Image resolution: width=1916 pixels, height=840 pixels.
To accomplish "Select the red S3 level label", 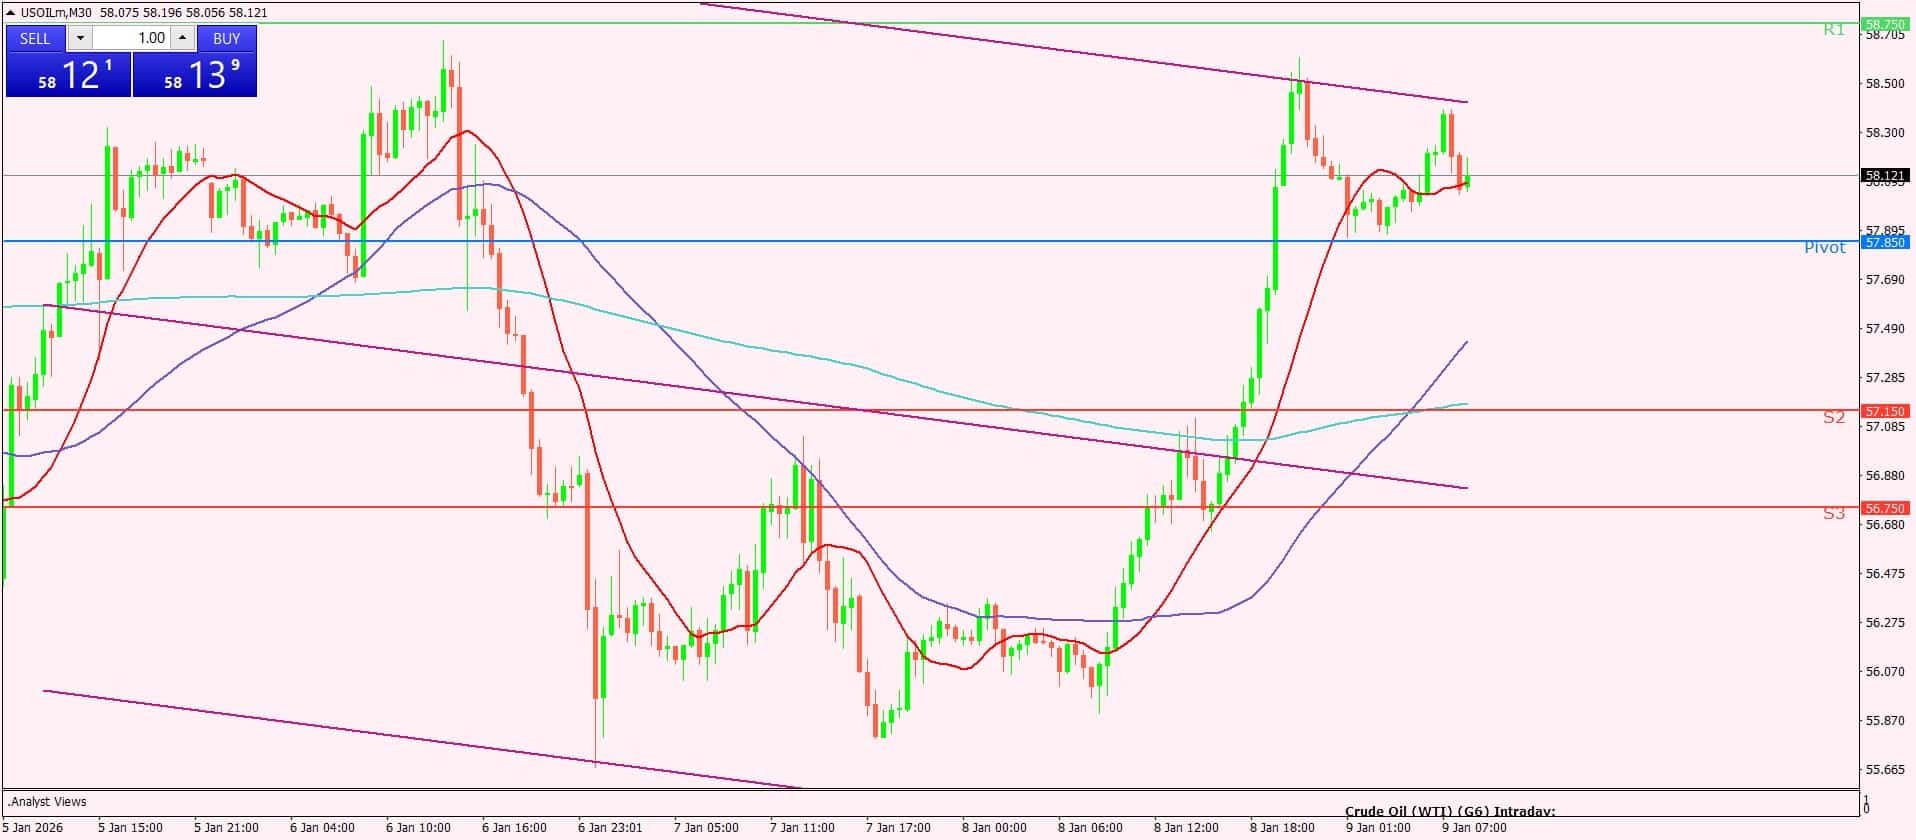I will [1834, 513].
